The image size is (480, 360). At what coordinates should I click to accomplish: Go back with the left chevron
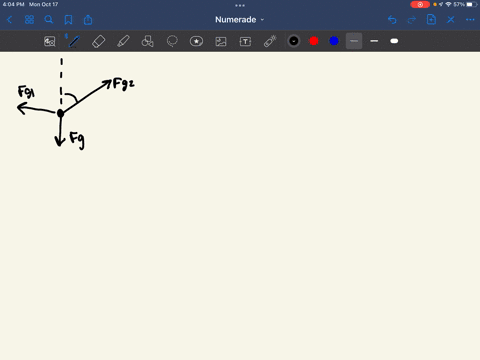[9, 20]
